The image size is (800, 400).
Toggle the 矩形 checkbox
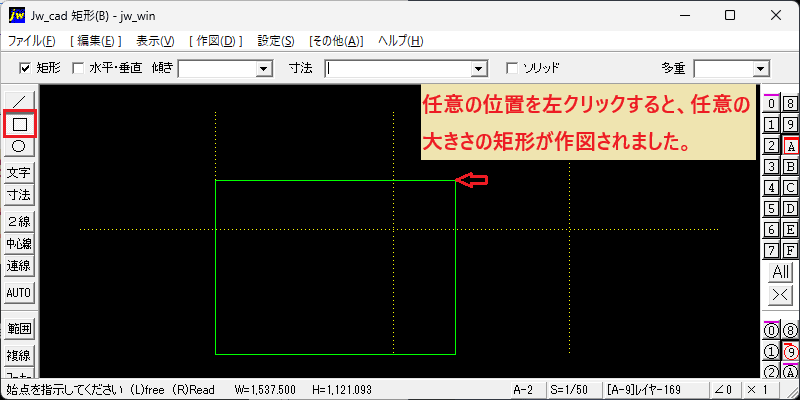pyautogui.click(x=24, y=68)
